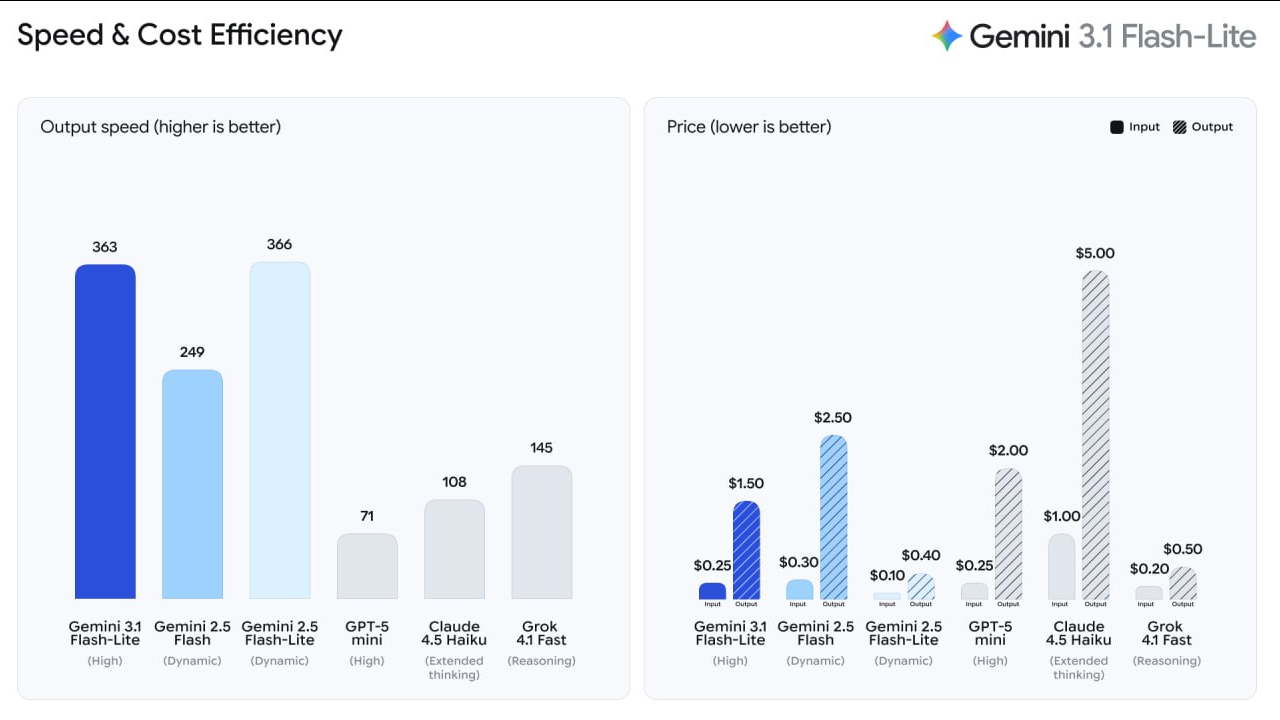The image size is (1280, 720).
Task: Click the striped Output legend icon
Action: tap(1180, 127)
